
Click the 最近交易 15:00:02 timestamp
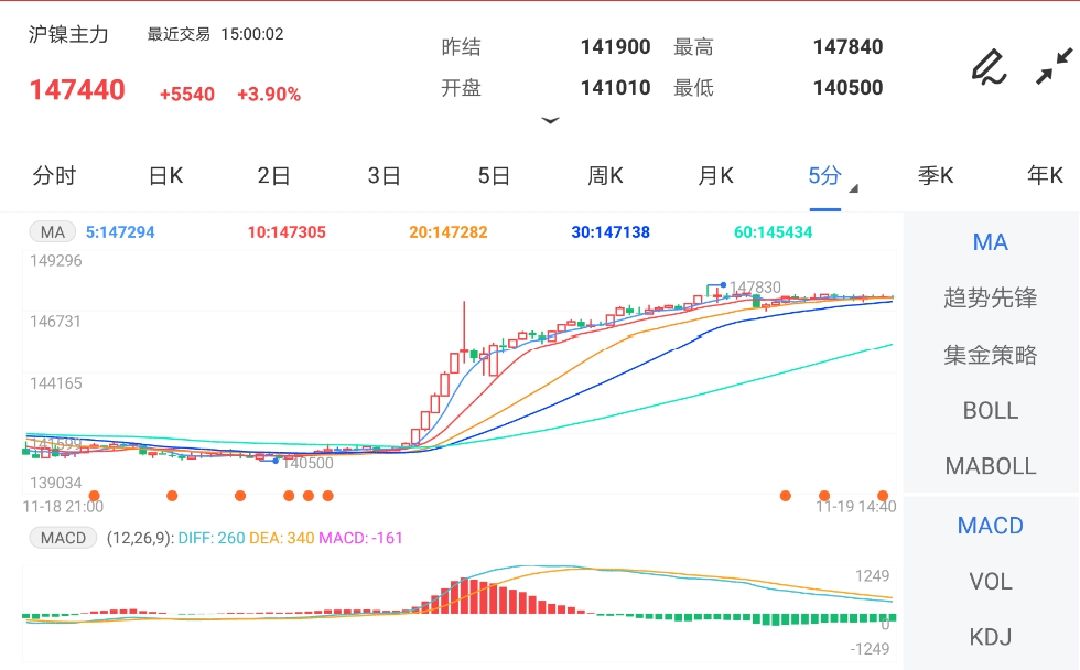coord(216,34)
